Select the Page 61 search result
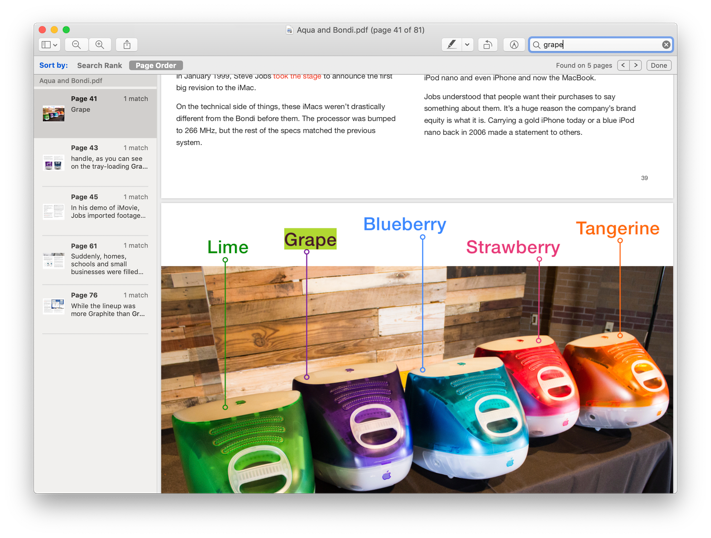The height and width of the screenshot is (538, 711). (x=95, y=260)
